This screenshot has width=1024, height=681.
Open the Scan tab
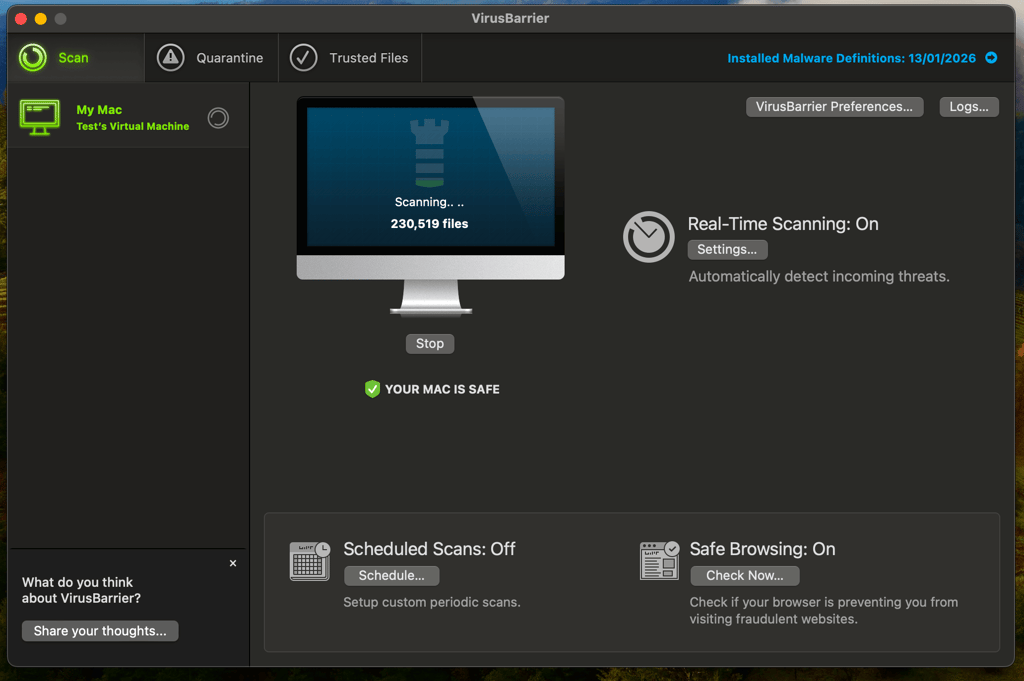[76, 58]
